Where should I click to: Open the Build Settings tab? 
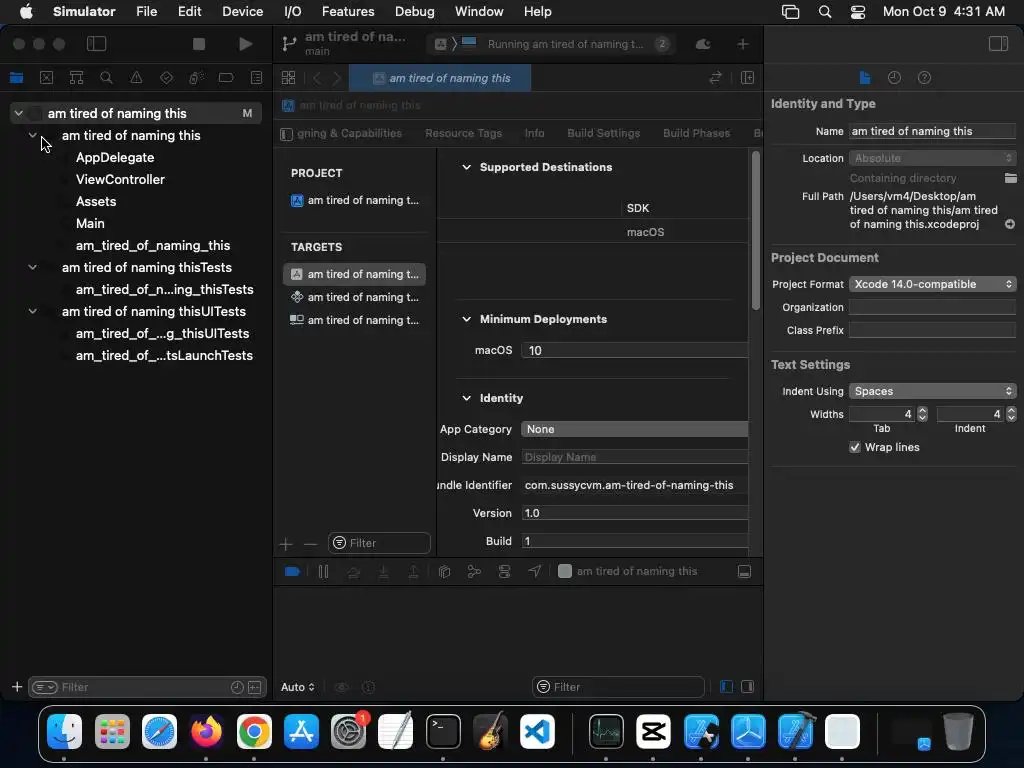pos(603,133)
